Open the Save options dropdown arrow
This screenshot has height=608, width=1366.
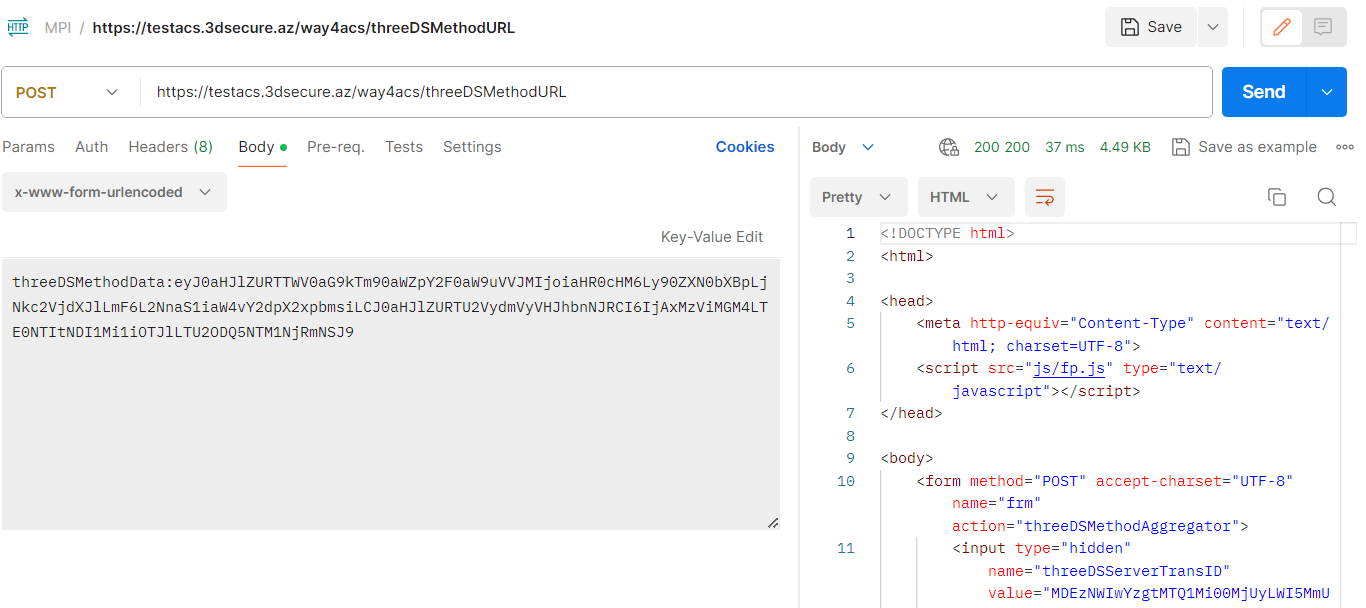[1212, 27]
